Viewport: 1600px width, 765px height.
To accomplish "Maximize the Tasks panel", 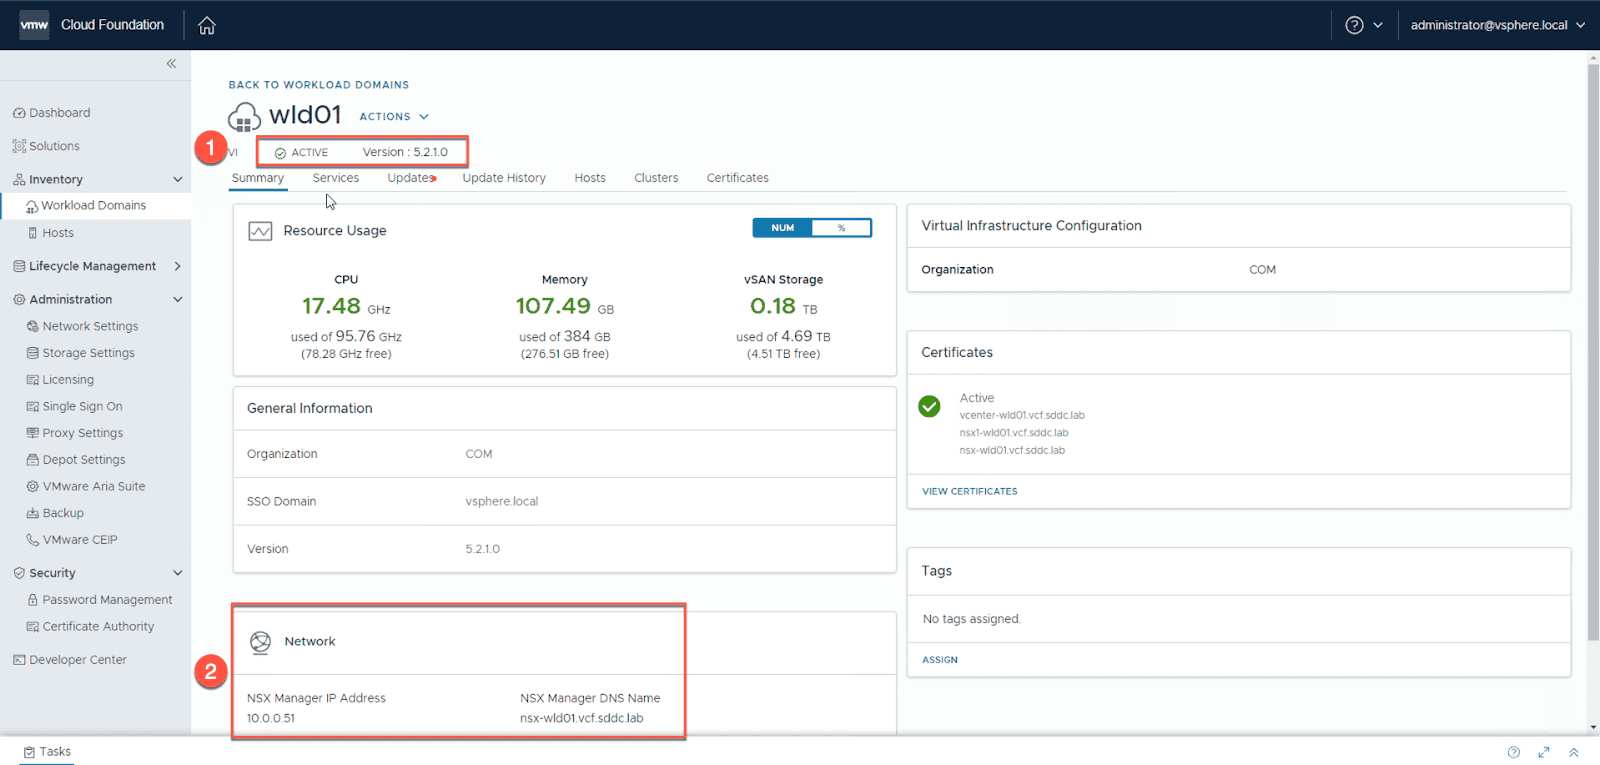I will coord(1544,752).
